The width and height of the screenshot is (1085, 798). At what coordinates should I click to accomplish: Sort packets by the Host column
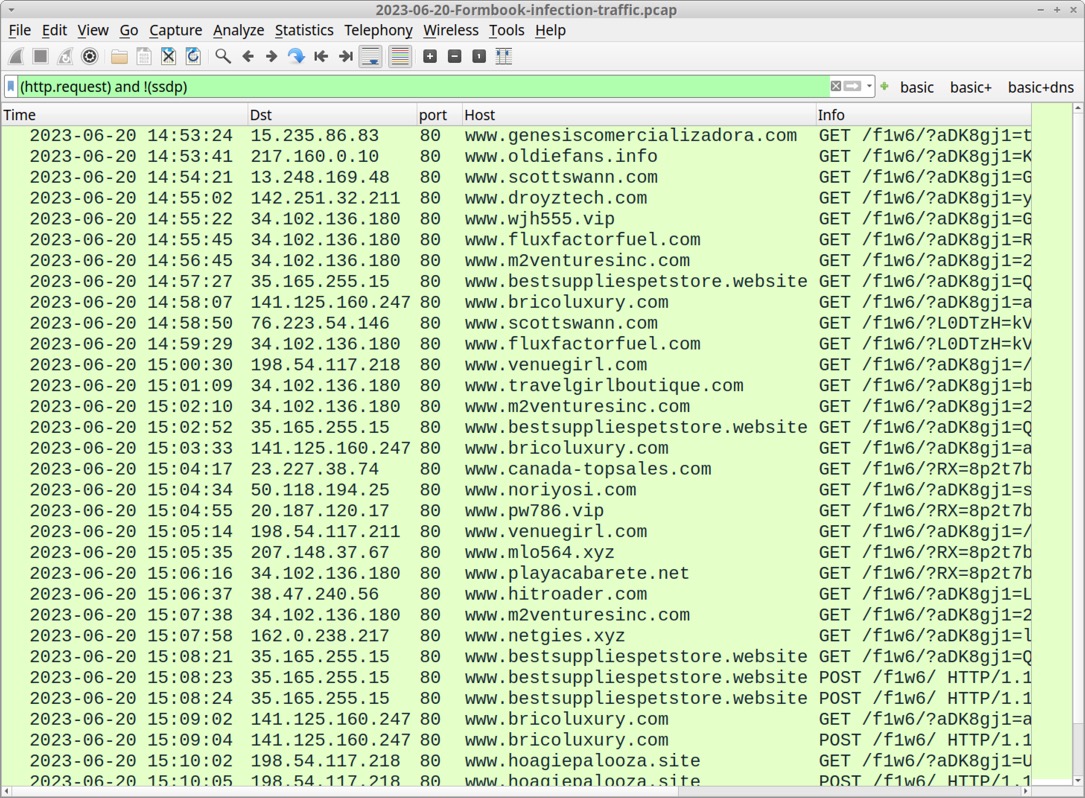click(x=639, y=115)
